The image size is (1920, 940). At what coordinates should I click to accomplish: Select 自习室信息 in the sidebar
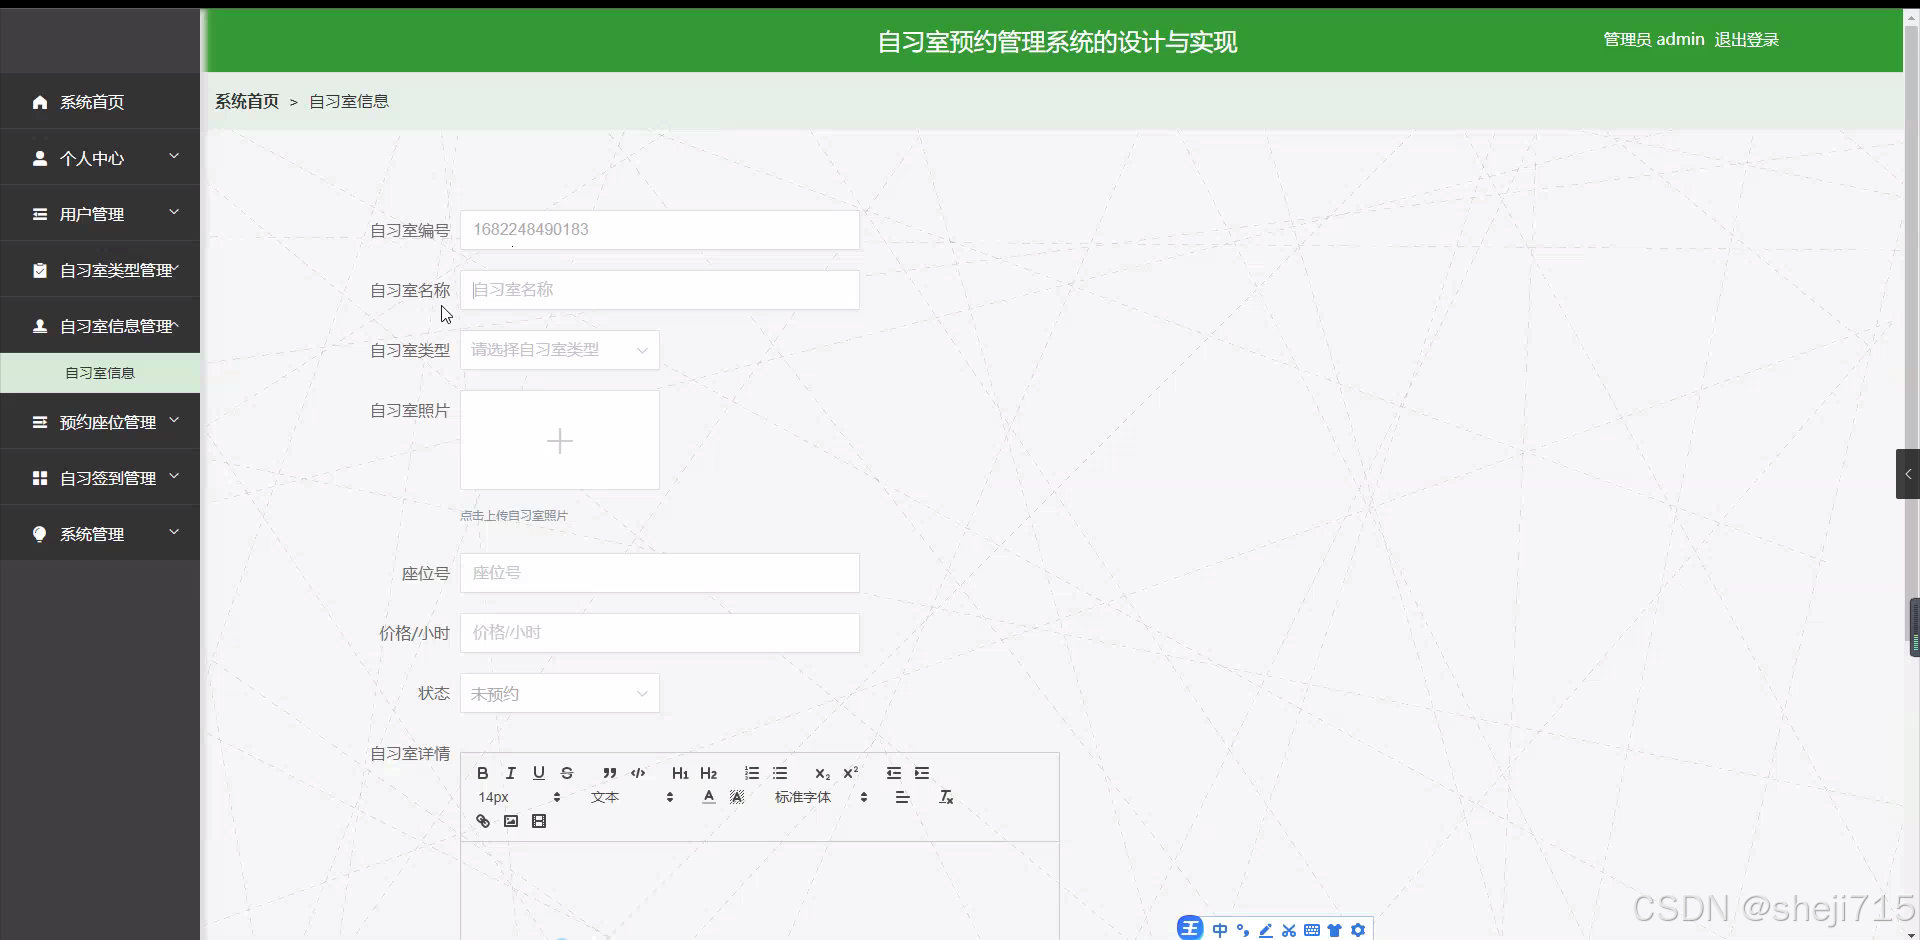(x=99, y=372)
